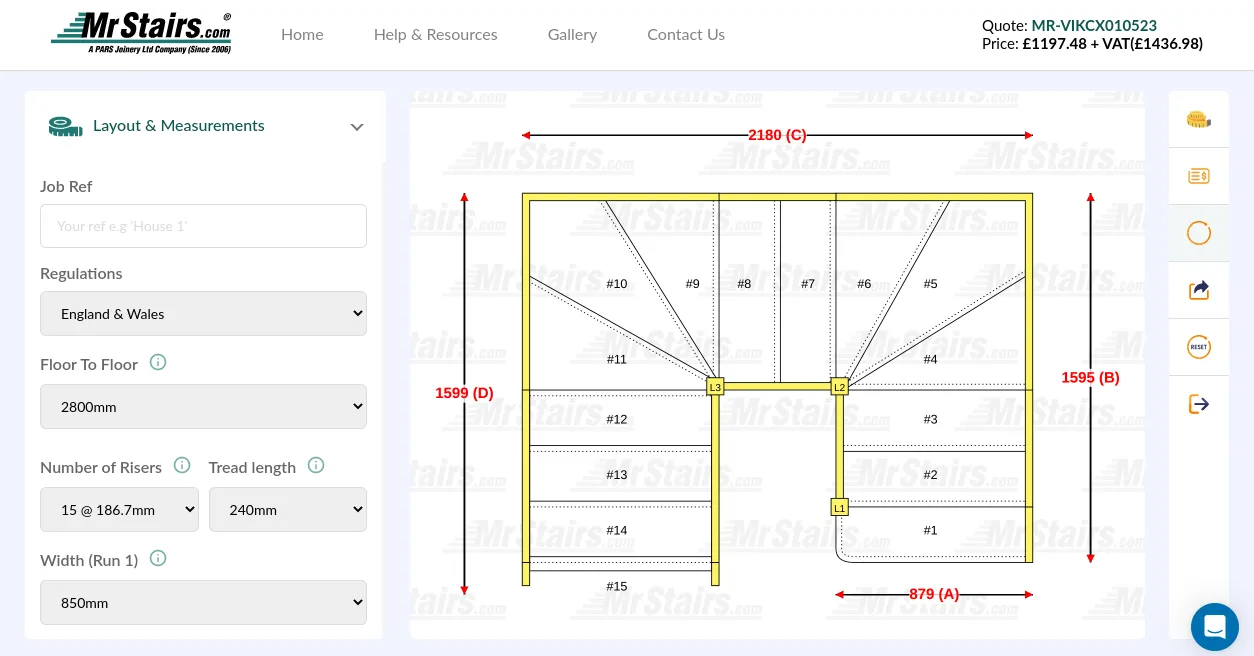Collapse the Layout & Measurements panel chevron
The image size is (1254, 656).
click(x=357, y=127)
